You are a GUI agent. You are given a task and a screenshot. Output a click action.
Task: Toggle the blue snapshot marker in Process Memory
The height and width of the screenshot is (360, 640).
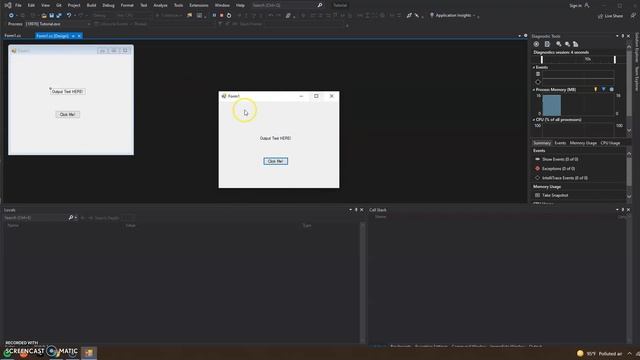604,89
